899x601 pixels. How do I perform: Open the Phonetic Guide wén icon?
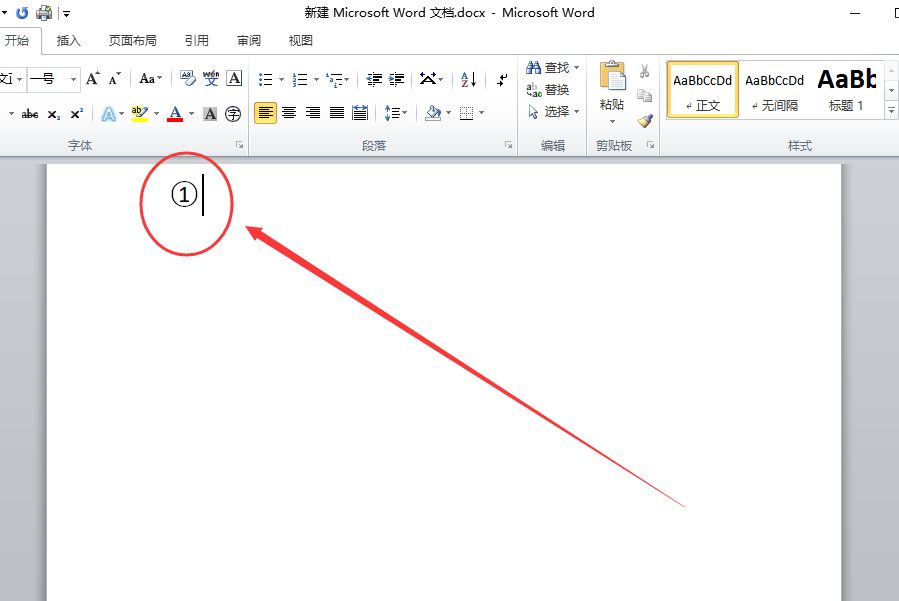[211, 79]
